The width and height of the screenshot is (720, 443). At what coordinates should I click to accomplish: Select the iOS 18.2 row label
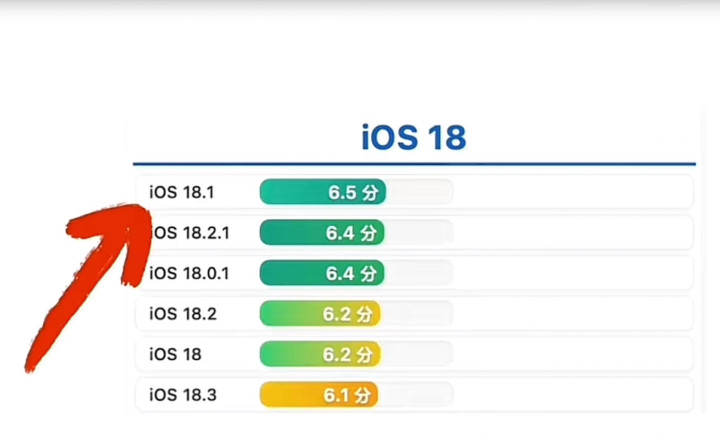click(x=183, y=314)
